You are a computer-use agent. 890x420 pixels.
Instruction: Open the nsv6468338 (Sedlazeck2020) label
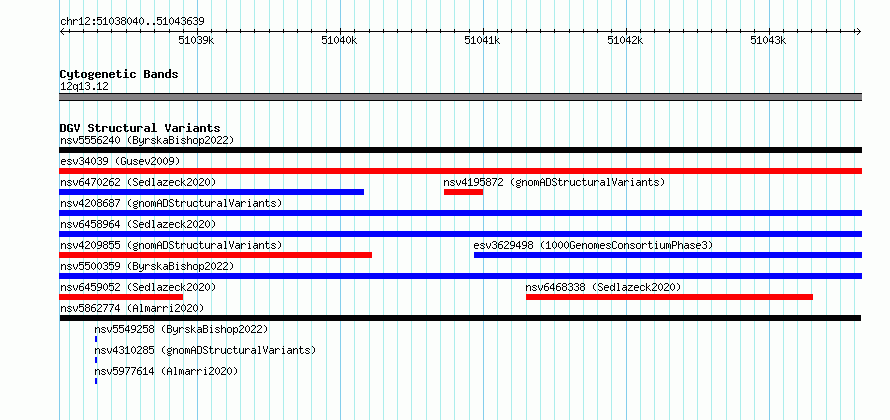click(x=603, y=287)
